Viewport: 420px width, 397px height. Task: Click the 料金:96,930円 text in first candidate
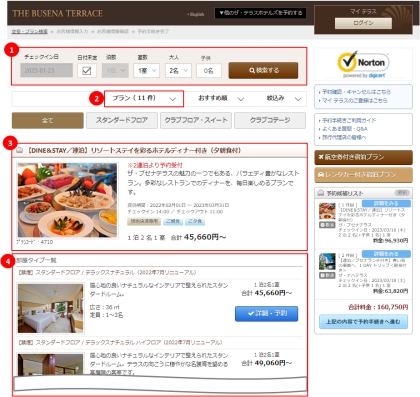coord(390,240)
